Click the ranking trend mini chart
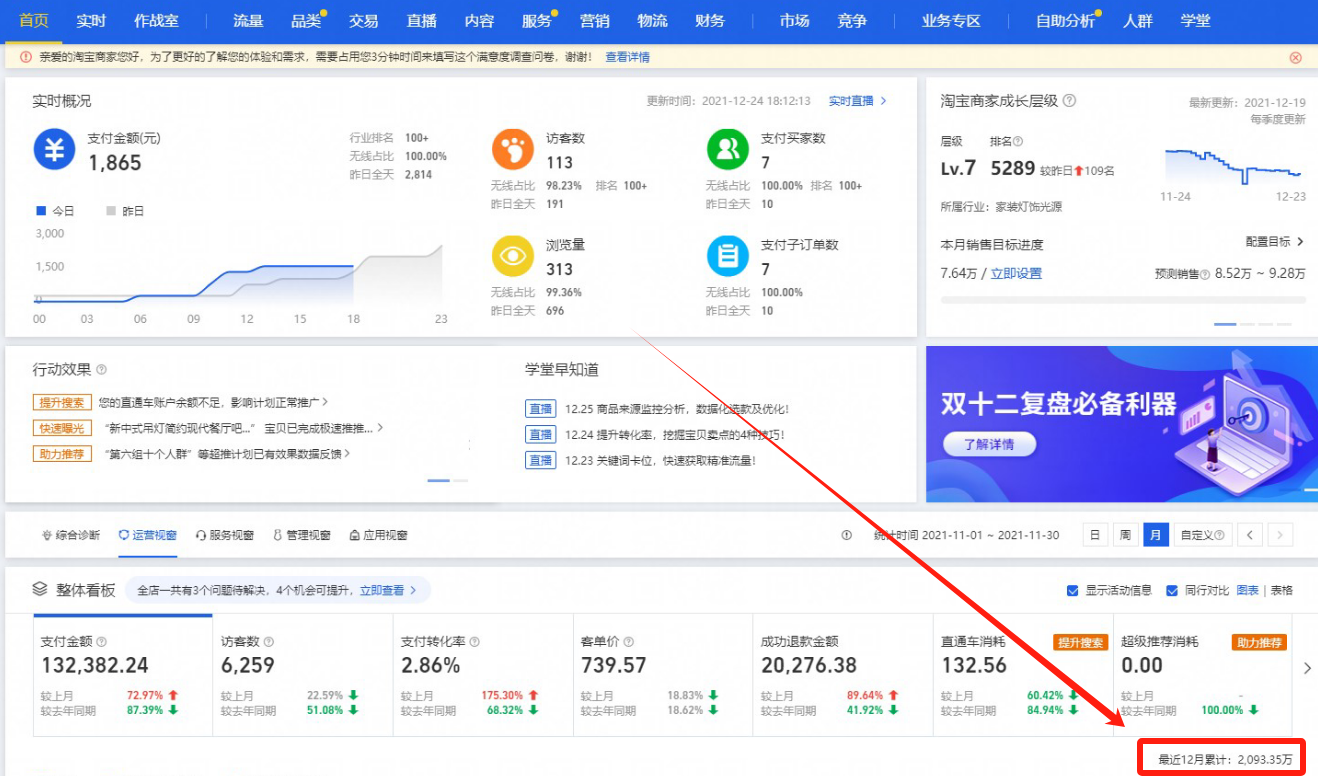Image resolution: width=1318 pixels, height=776 pixels. point(1235,165)
